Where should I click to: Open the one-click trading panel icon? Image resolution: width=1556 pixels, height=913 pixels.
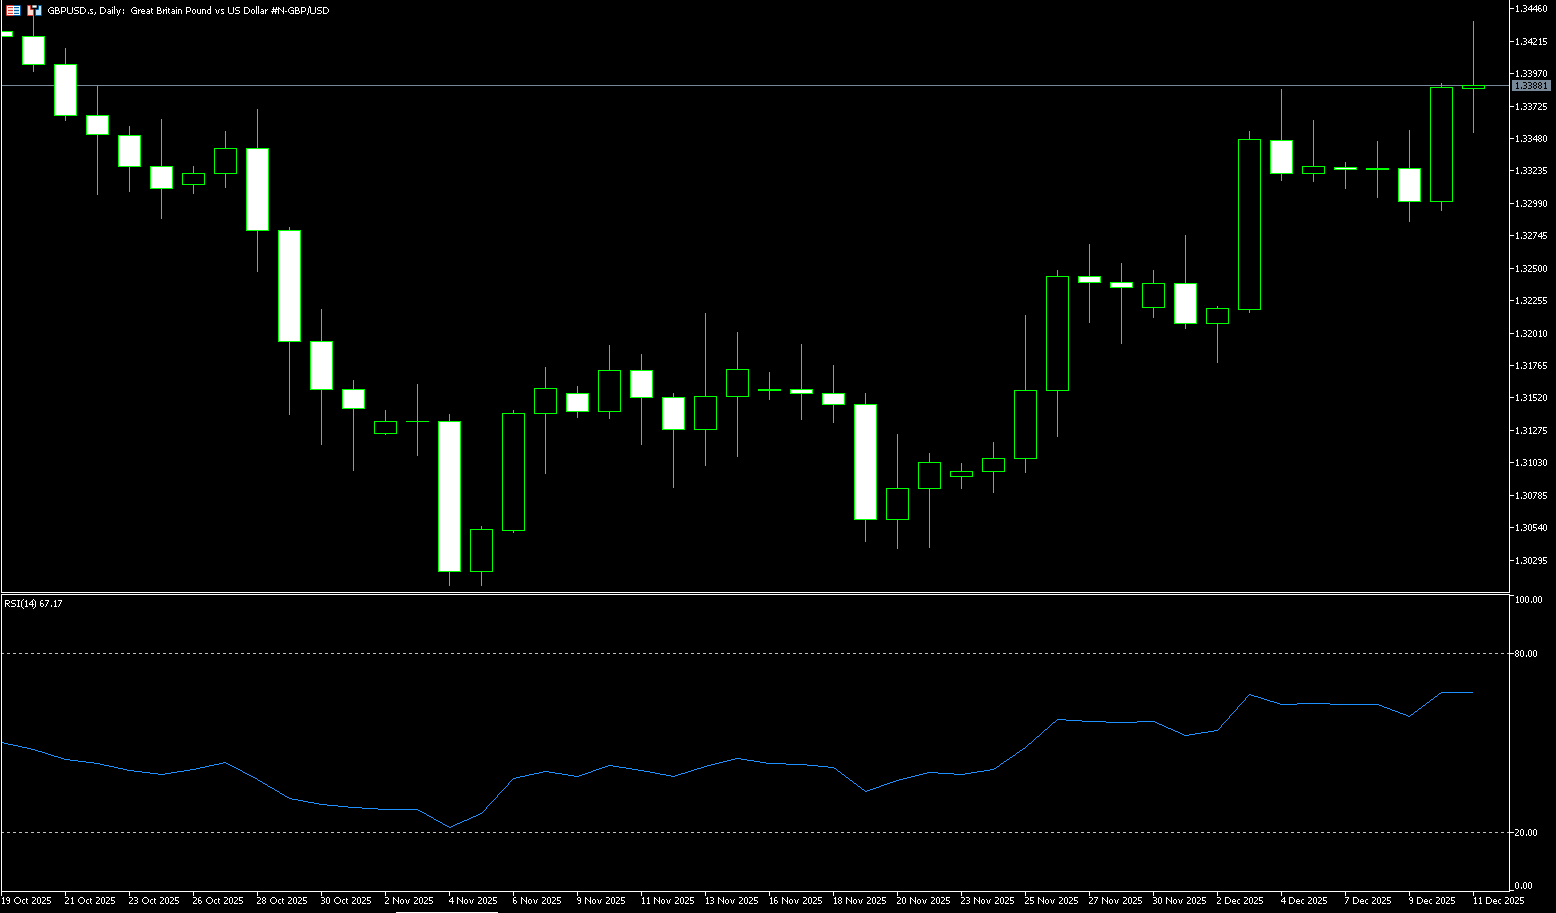pyautogui.click(x=13, y=10)
